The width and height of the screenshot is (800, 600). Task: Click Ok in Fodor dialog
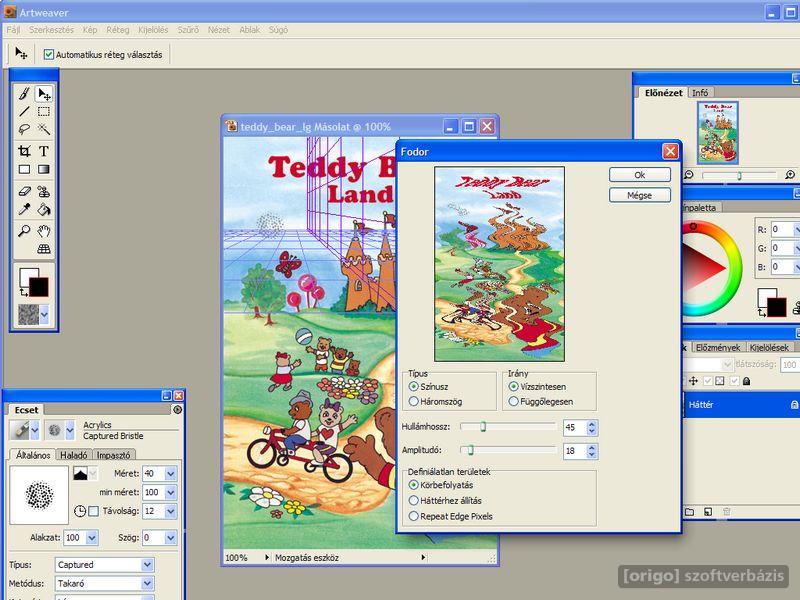tap(640, 174)
